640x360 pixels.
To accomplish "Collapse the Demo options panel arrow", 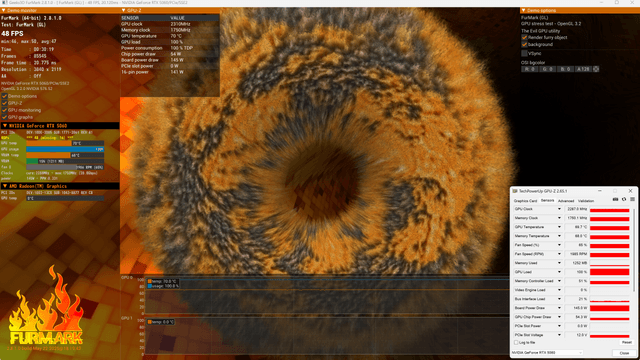I will [523, 10].
